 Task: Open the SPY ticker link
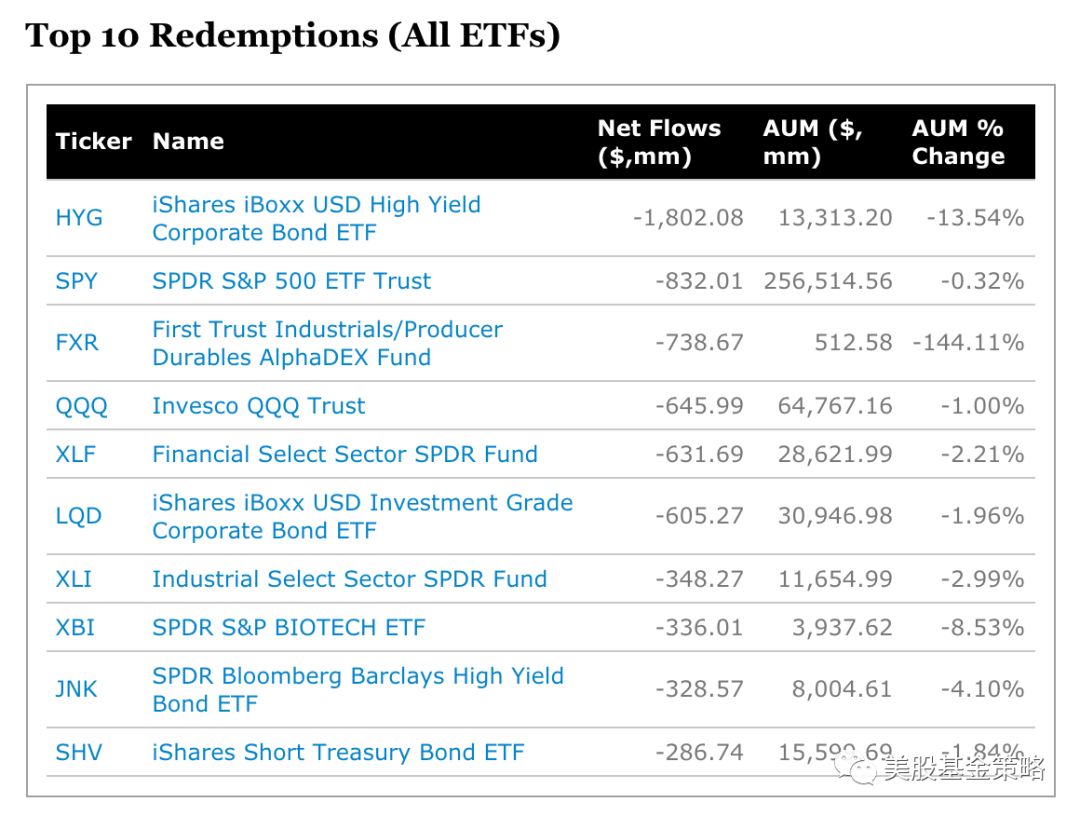(x=77, y=281)
